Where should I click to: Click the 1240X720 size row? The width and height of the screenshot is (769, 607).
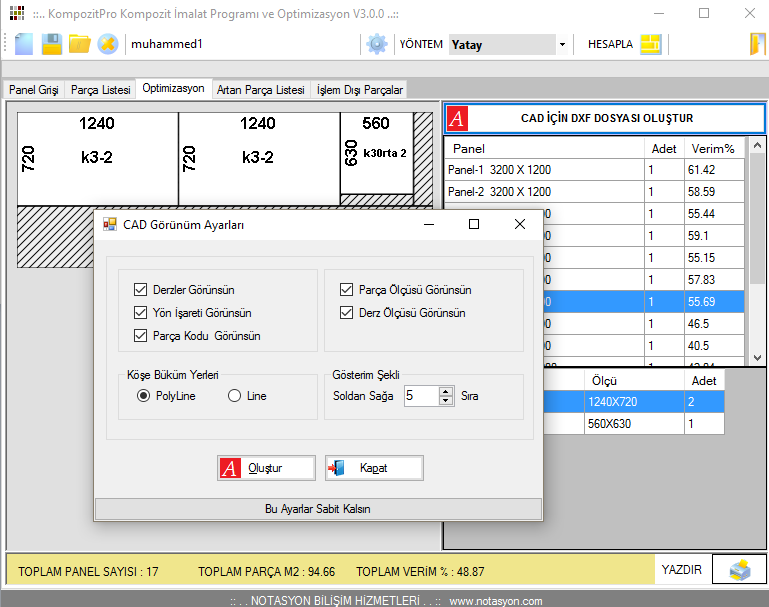click(634, 402)
